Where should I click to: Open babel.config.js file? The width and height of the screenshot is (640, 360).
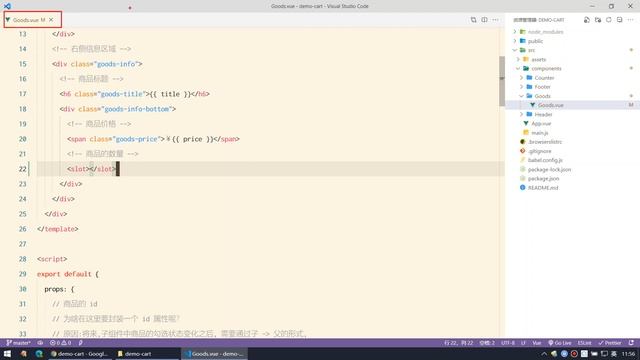click(545, 160)
